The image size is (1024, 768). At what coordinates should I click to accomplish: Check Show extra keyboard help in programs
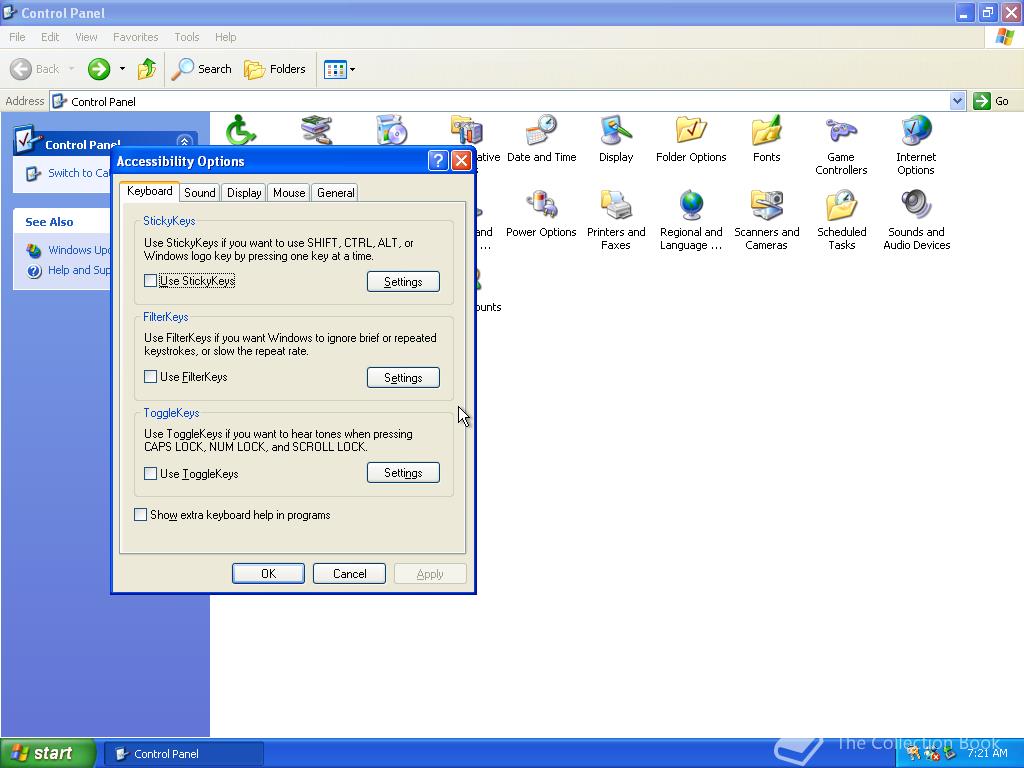pos(140,515)
